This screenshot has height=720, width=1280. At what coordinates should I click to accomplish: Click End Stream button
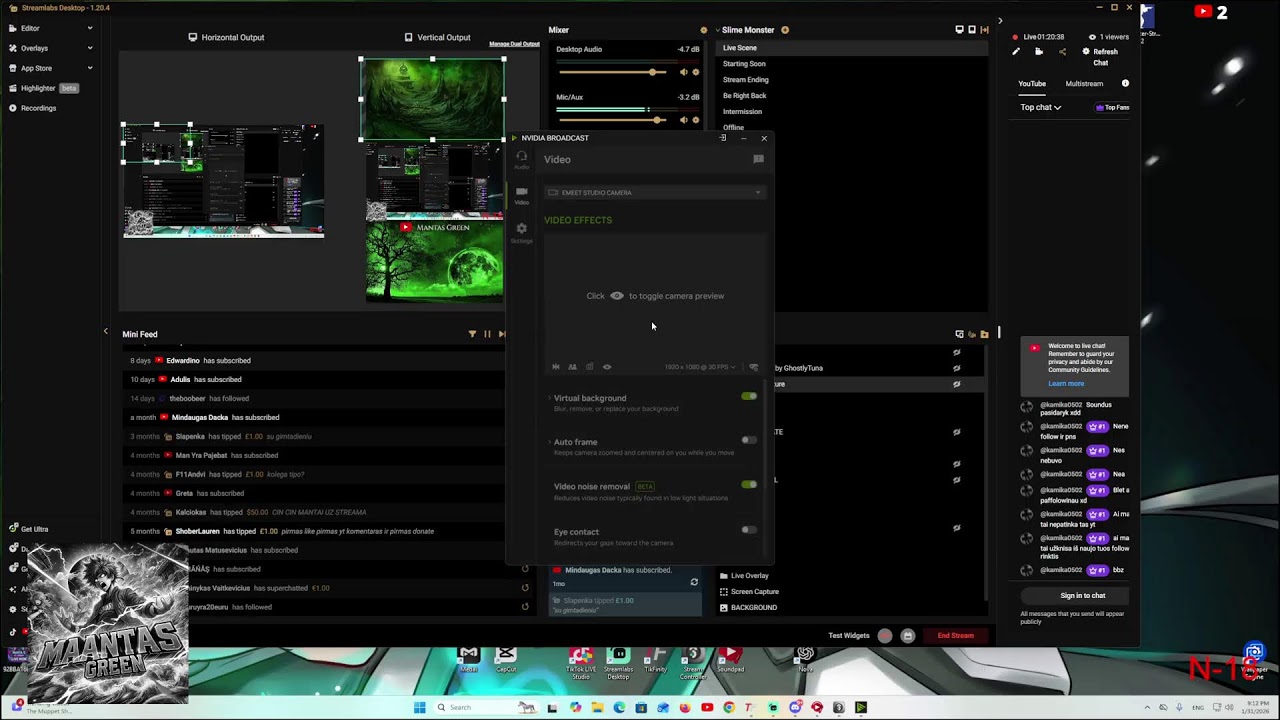[x=955, y=635]
